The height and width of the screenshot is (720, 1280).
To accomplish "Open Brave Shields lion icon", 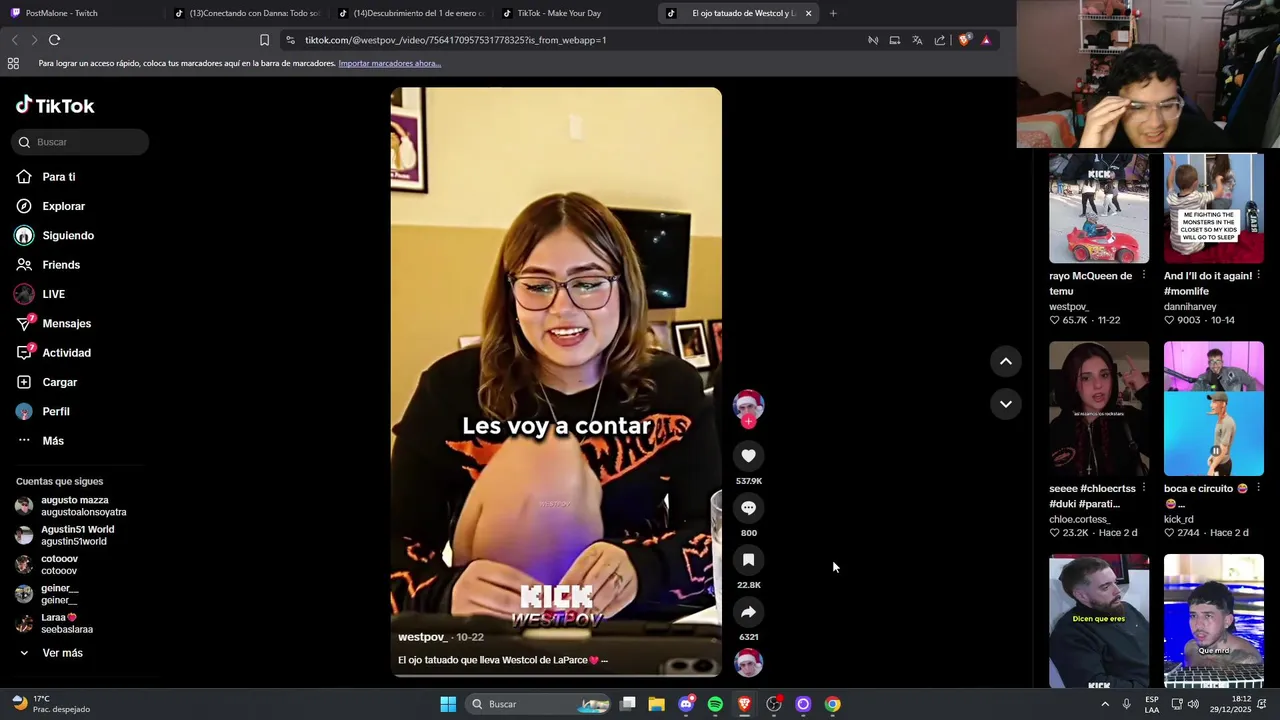I will [x=965, y=40].
